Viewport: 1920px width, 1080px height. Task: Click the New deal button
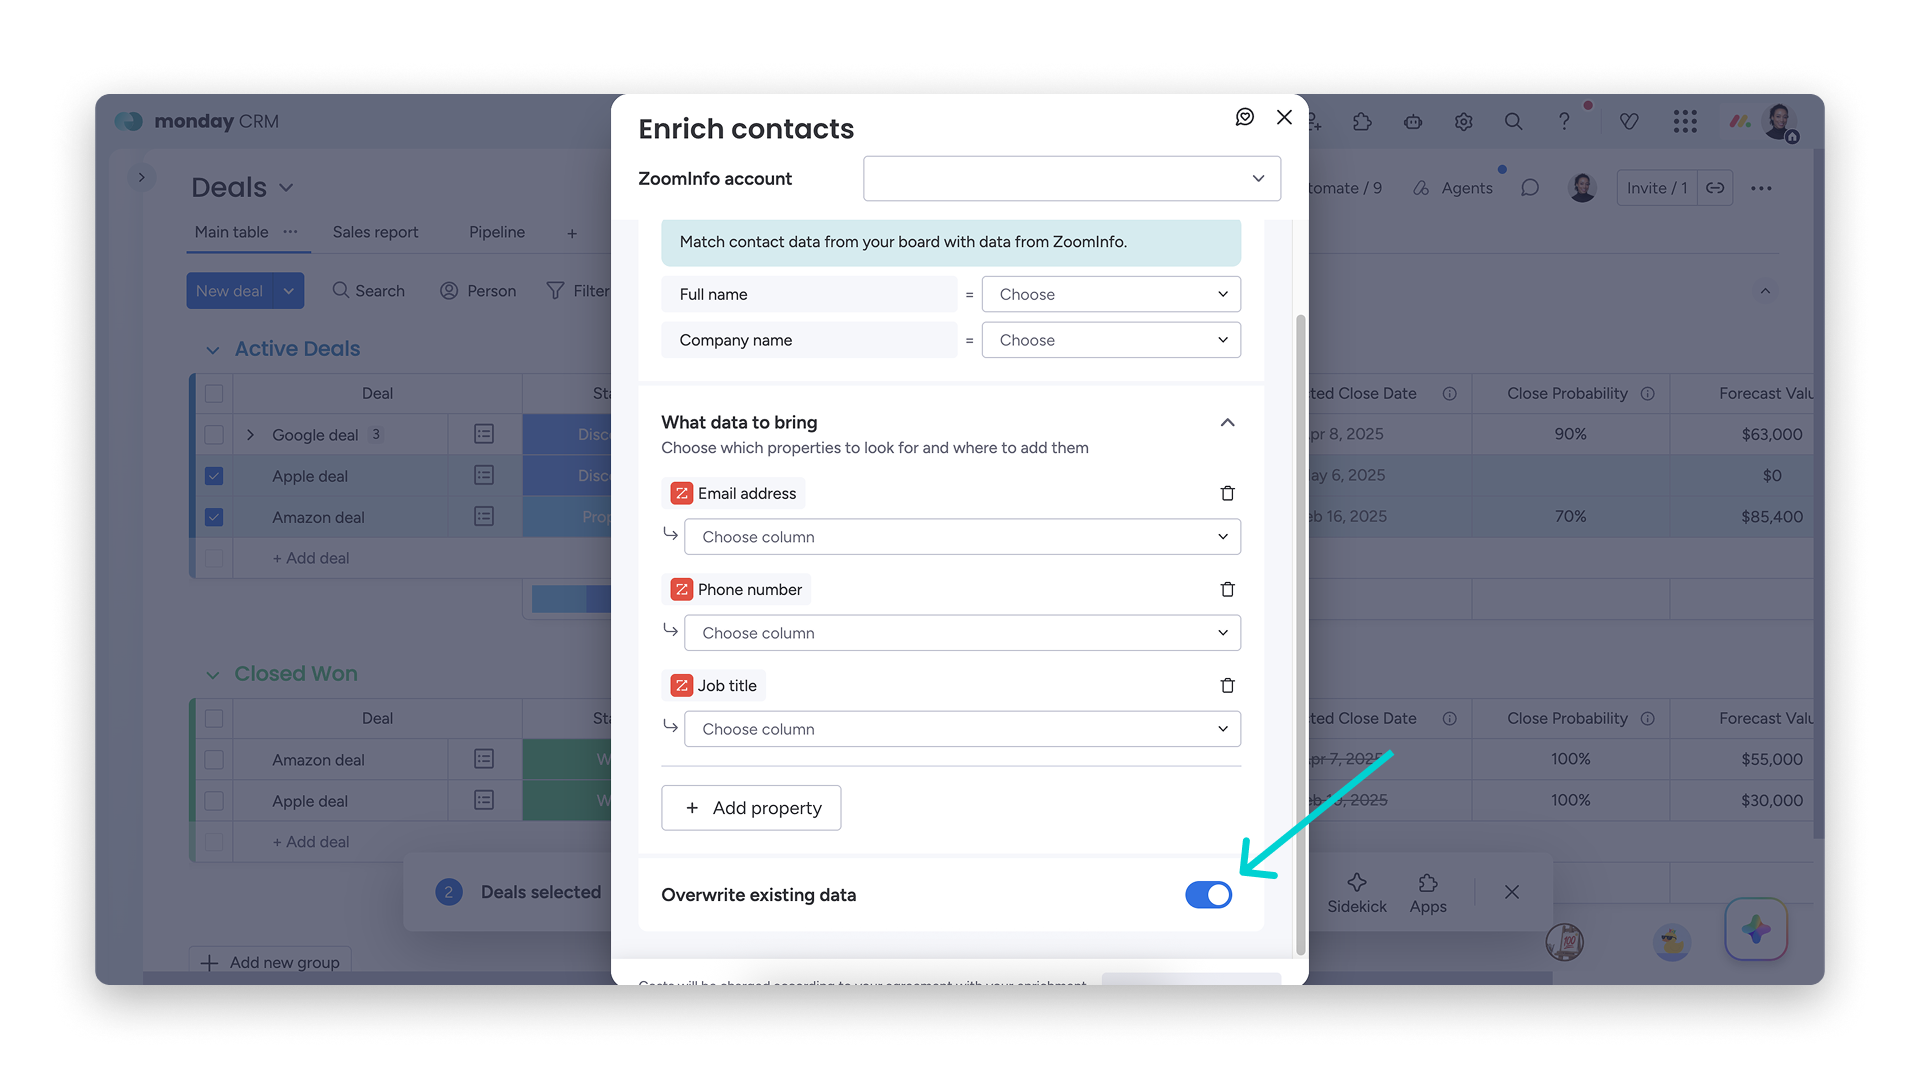[230, 291]
